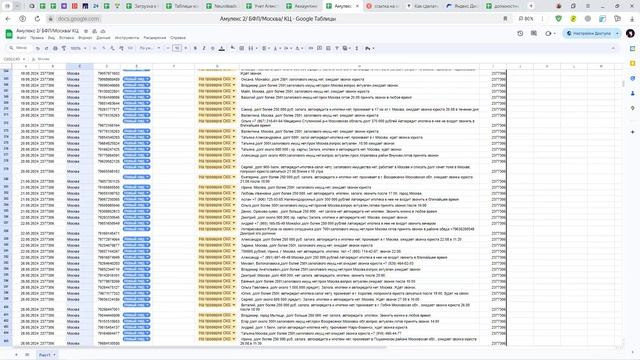Open a new browser tab
This screenshot has width=640, height=360.
tap(531, 6)
